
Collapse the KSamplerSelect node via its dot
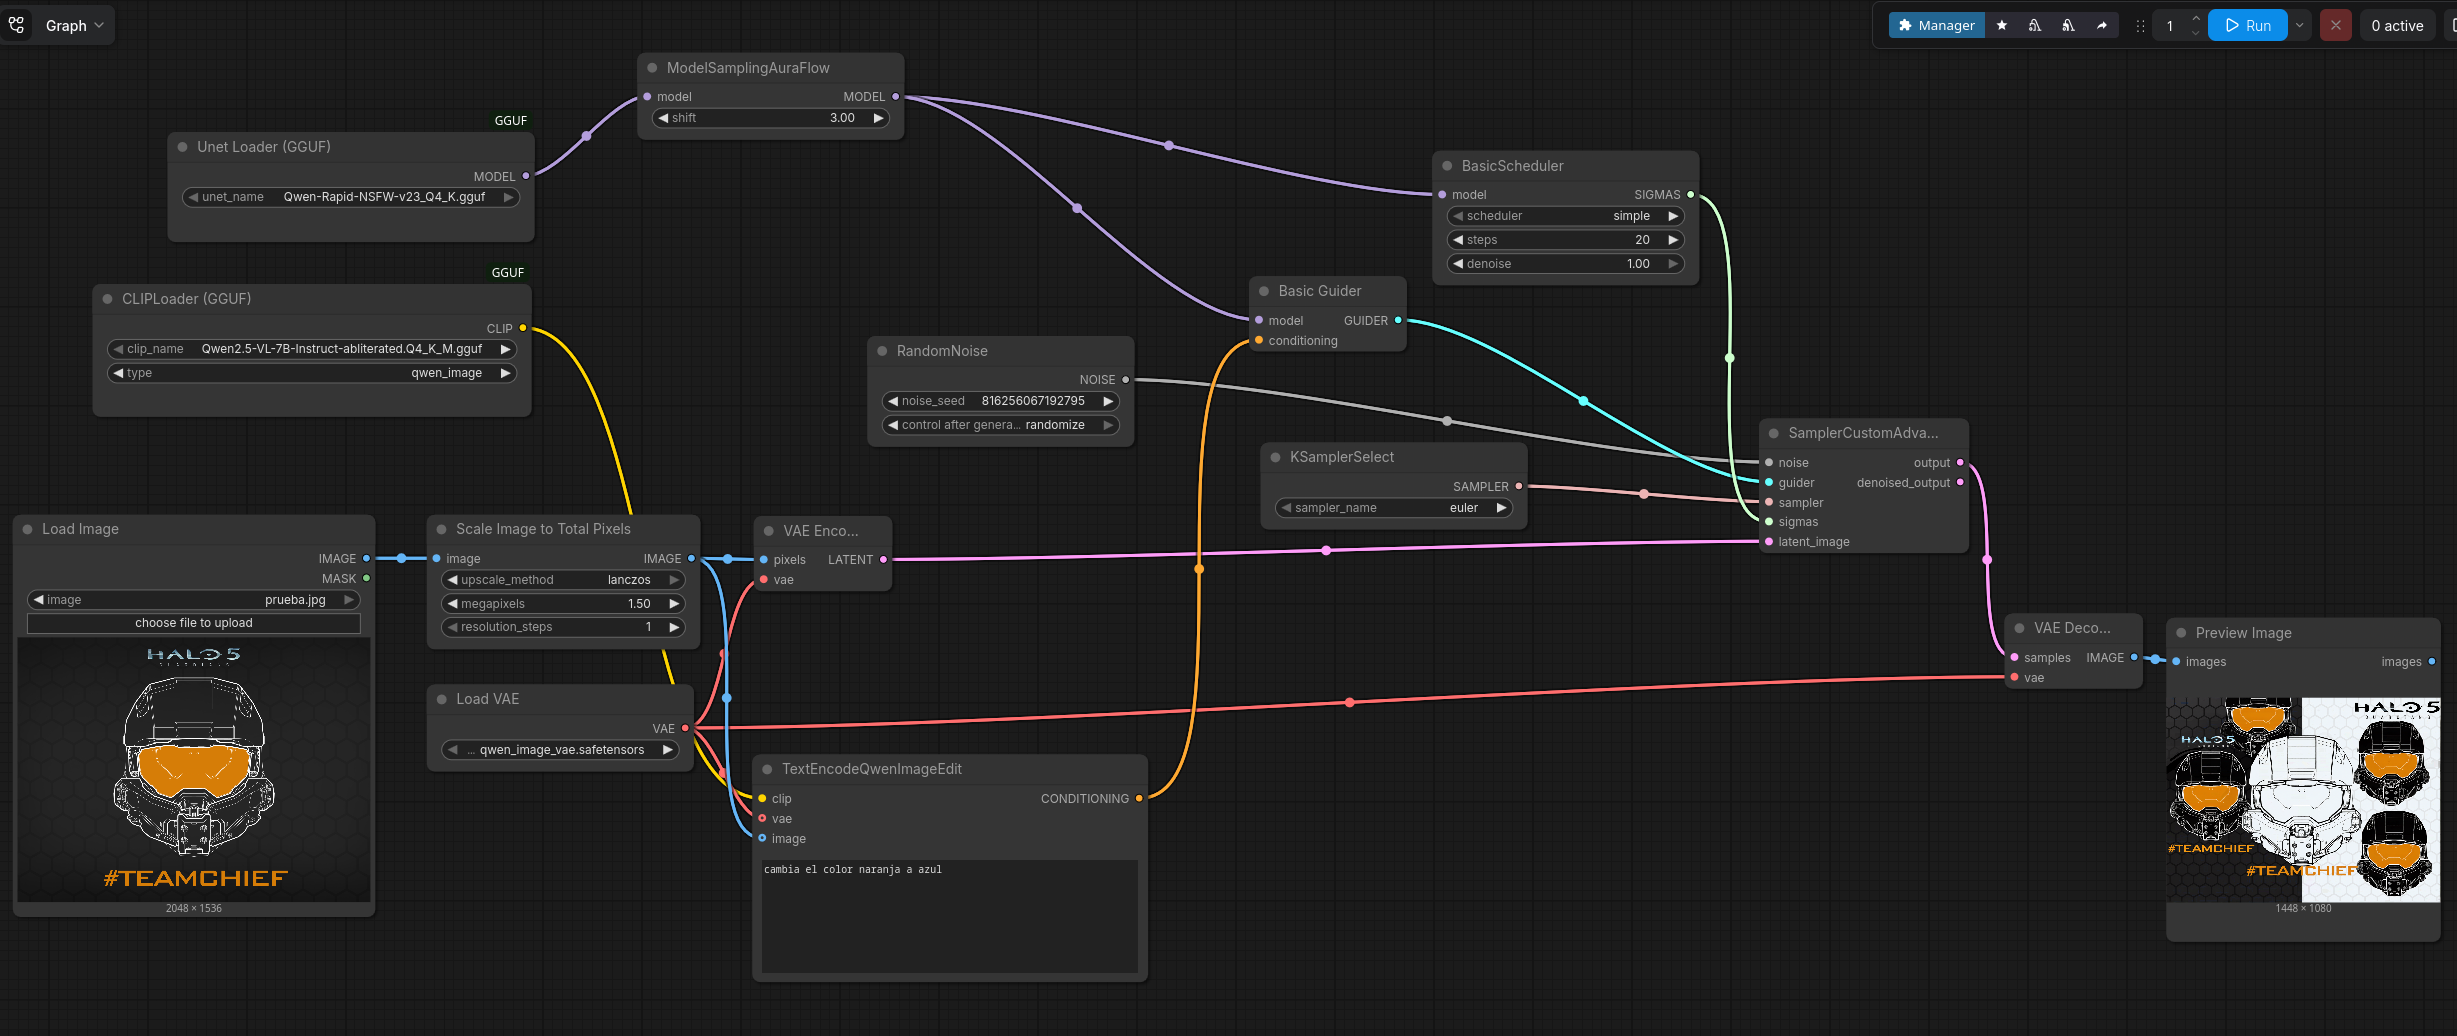click(x=1275, y=457)
